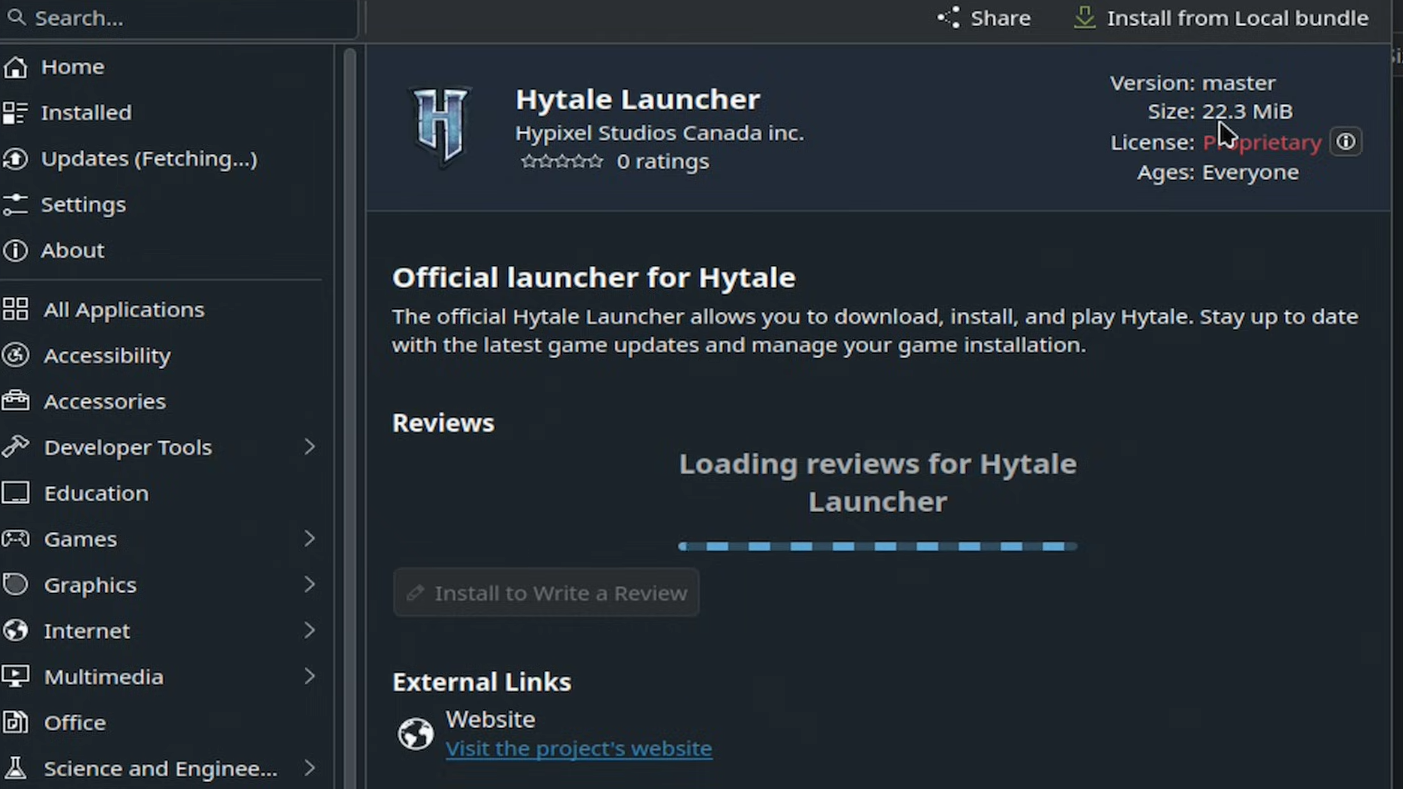Click Hypixel Studios Canada inc. text
This screenshot has width=1403, height=789.
click(x=659, y=133)
